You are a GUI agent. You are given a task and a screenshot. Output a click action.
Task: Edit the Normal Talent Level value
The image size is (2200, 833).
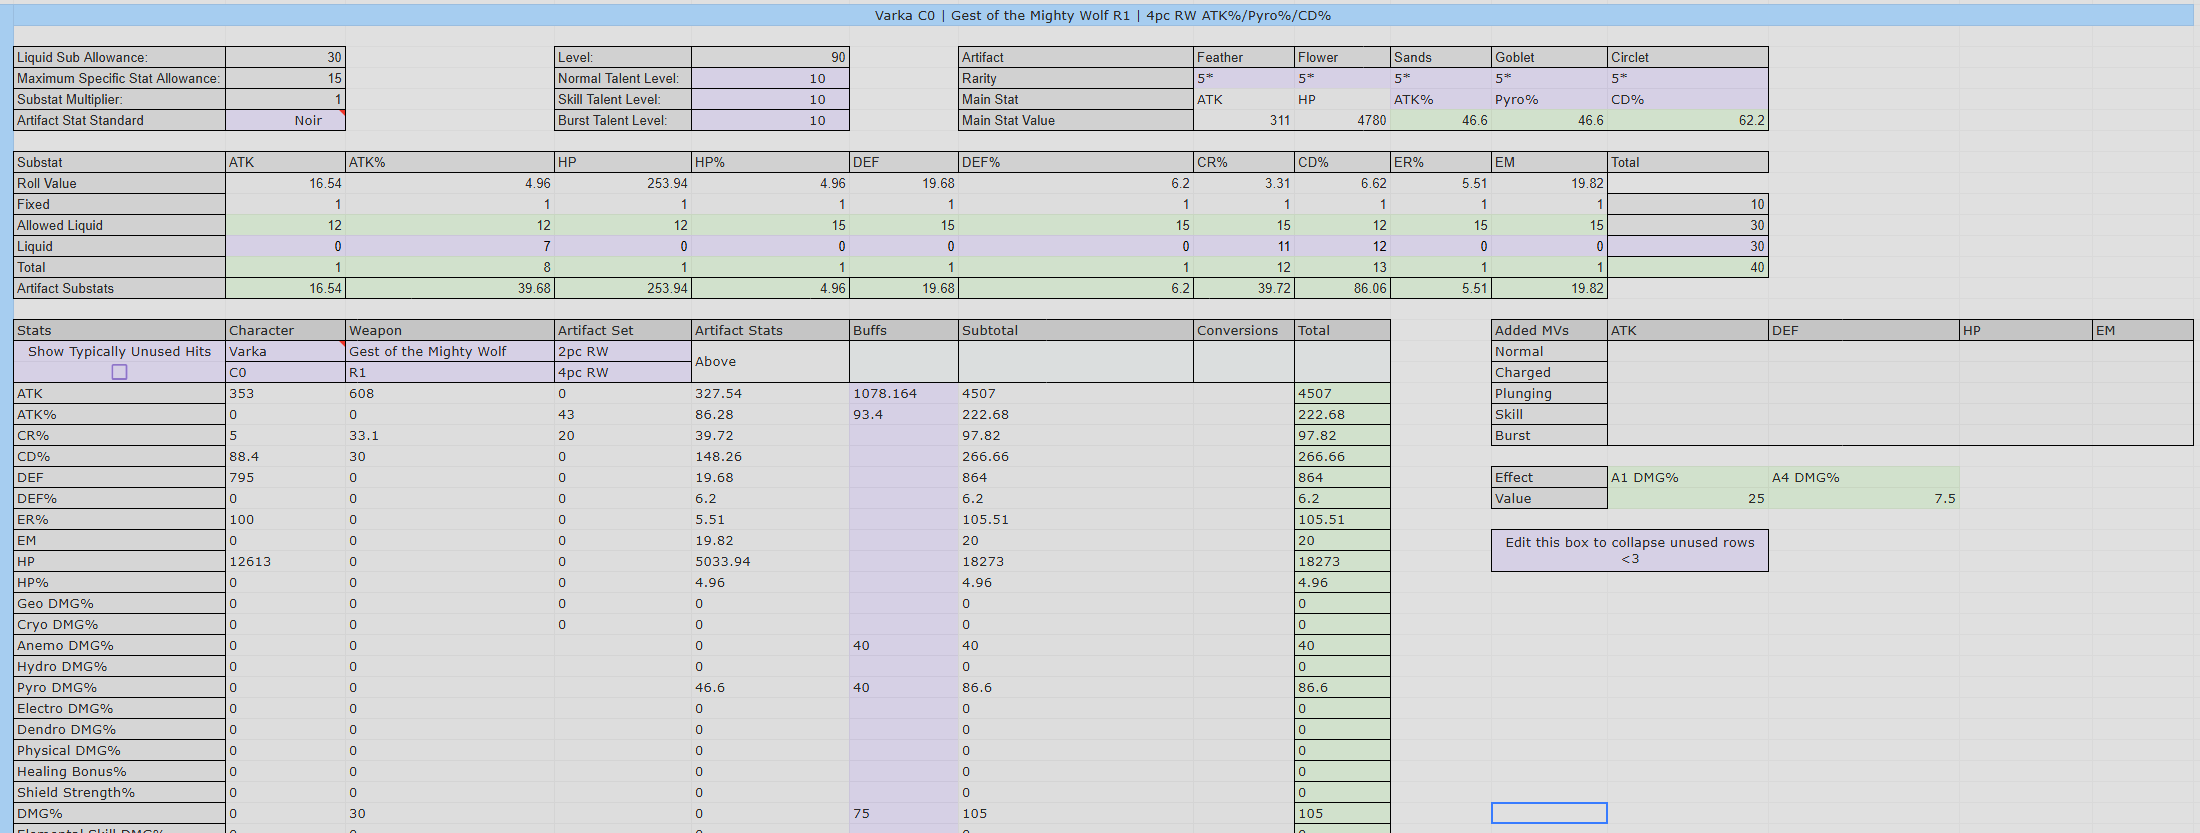[x=770, y=78]
